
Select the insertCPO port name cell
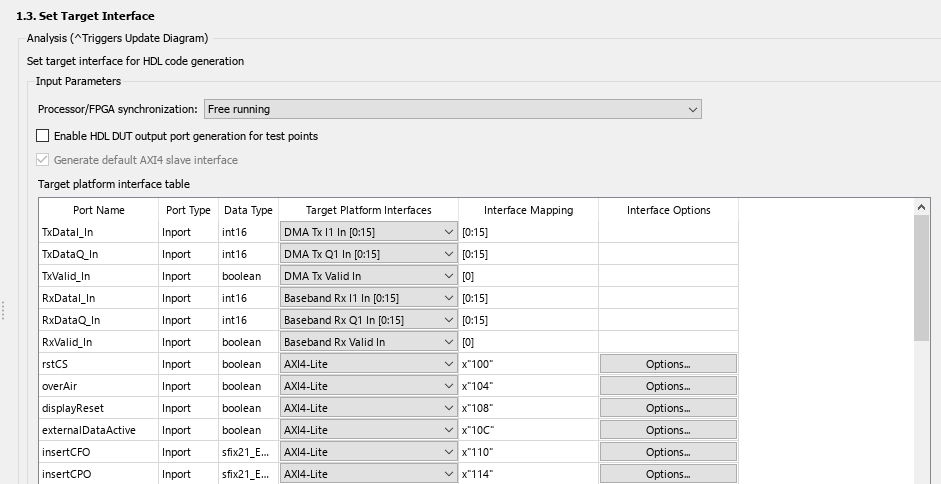coord(98,474)
